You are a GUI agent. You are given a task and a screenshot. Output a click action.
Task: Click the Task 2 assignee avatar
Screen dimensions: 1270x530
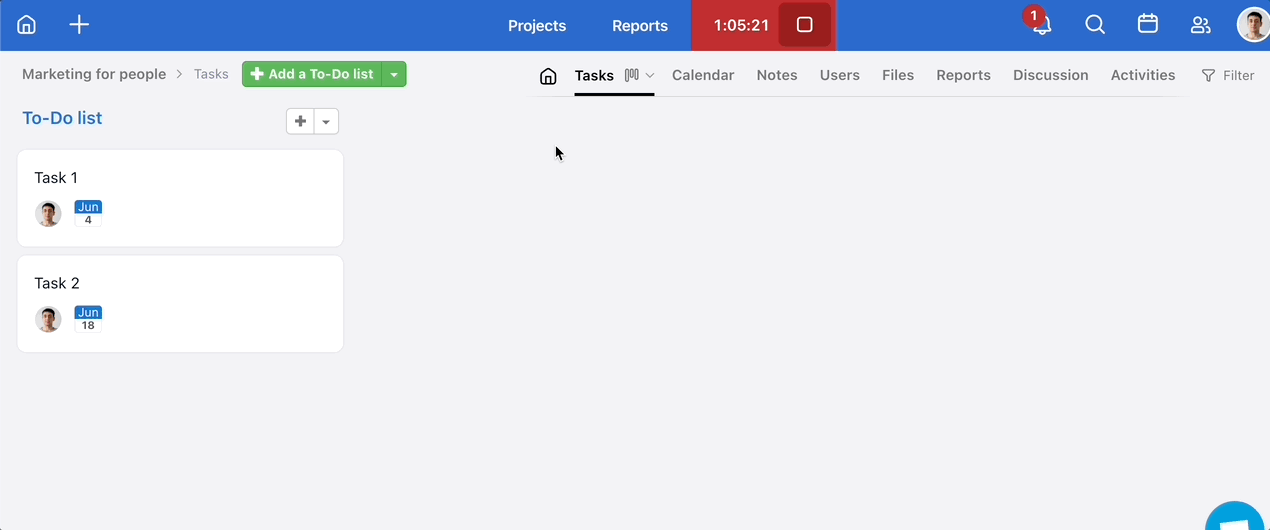(x=48, y=320)
